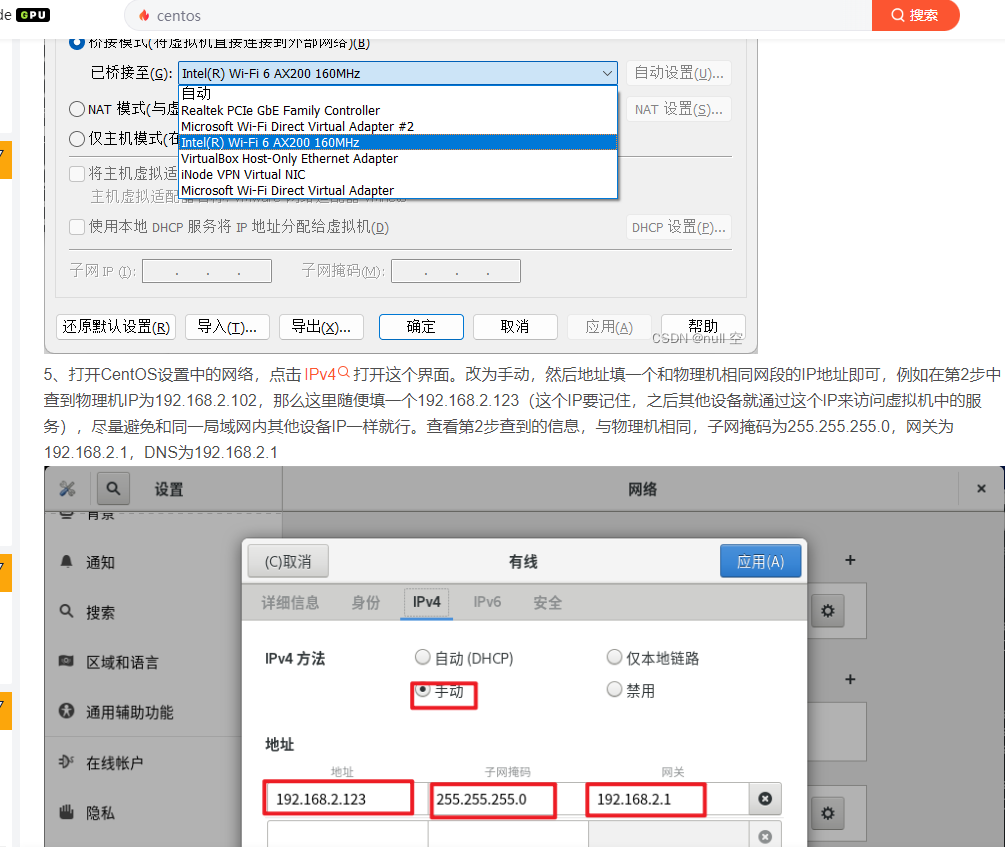This screenshot has height=847, width=1005.
Task: Click the GPU badge at top left
Action: 33,15
